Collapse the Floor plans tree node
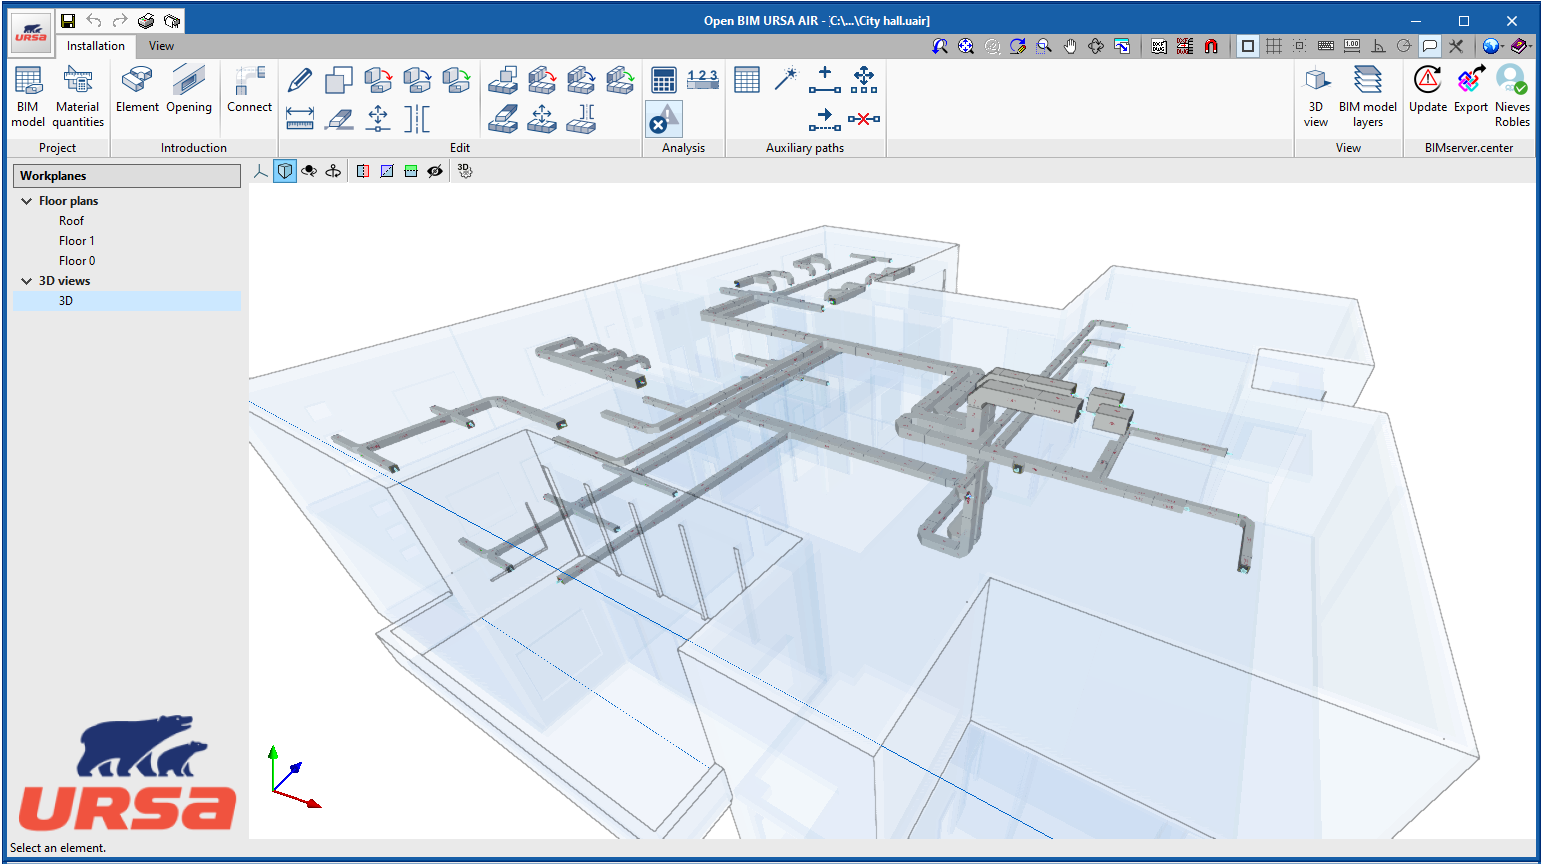 coord(26,200)
